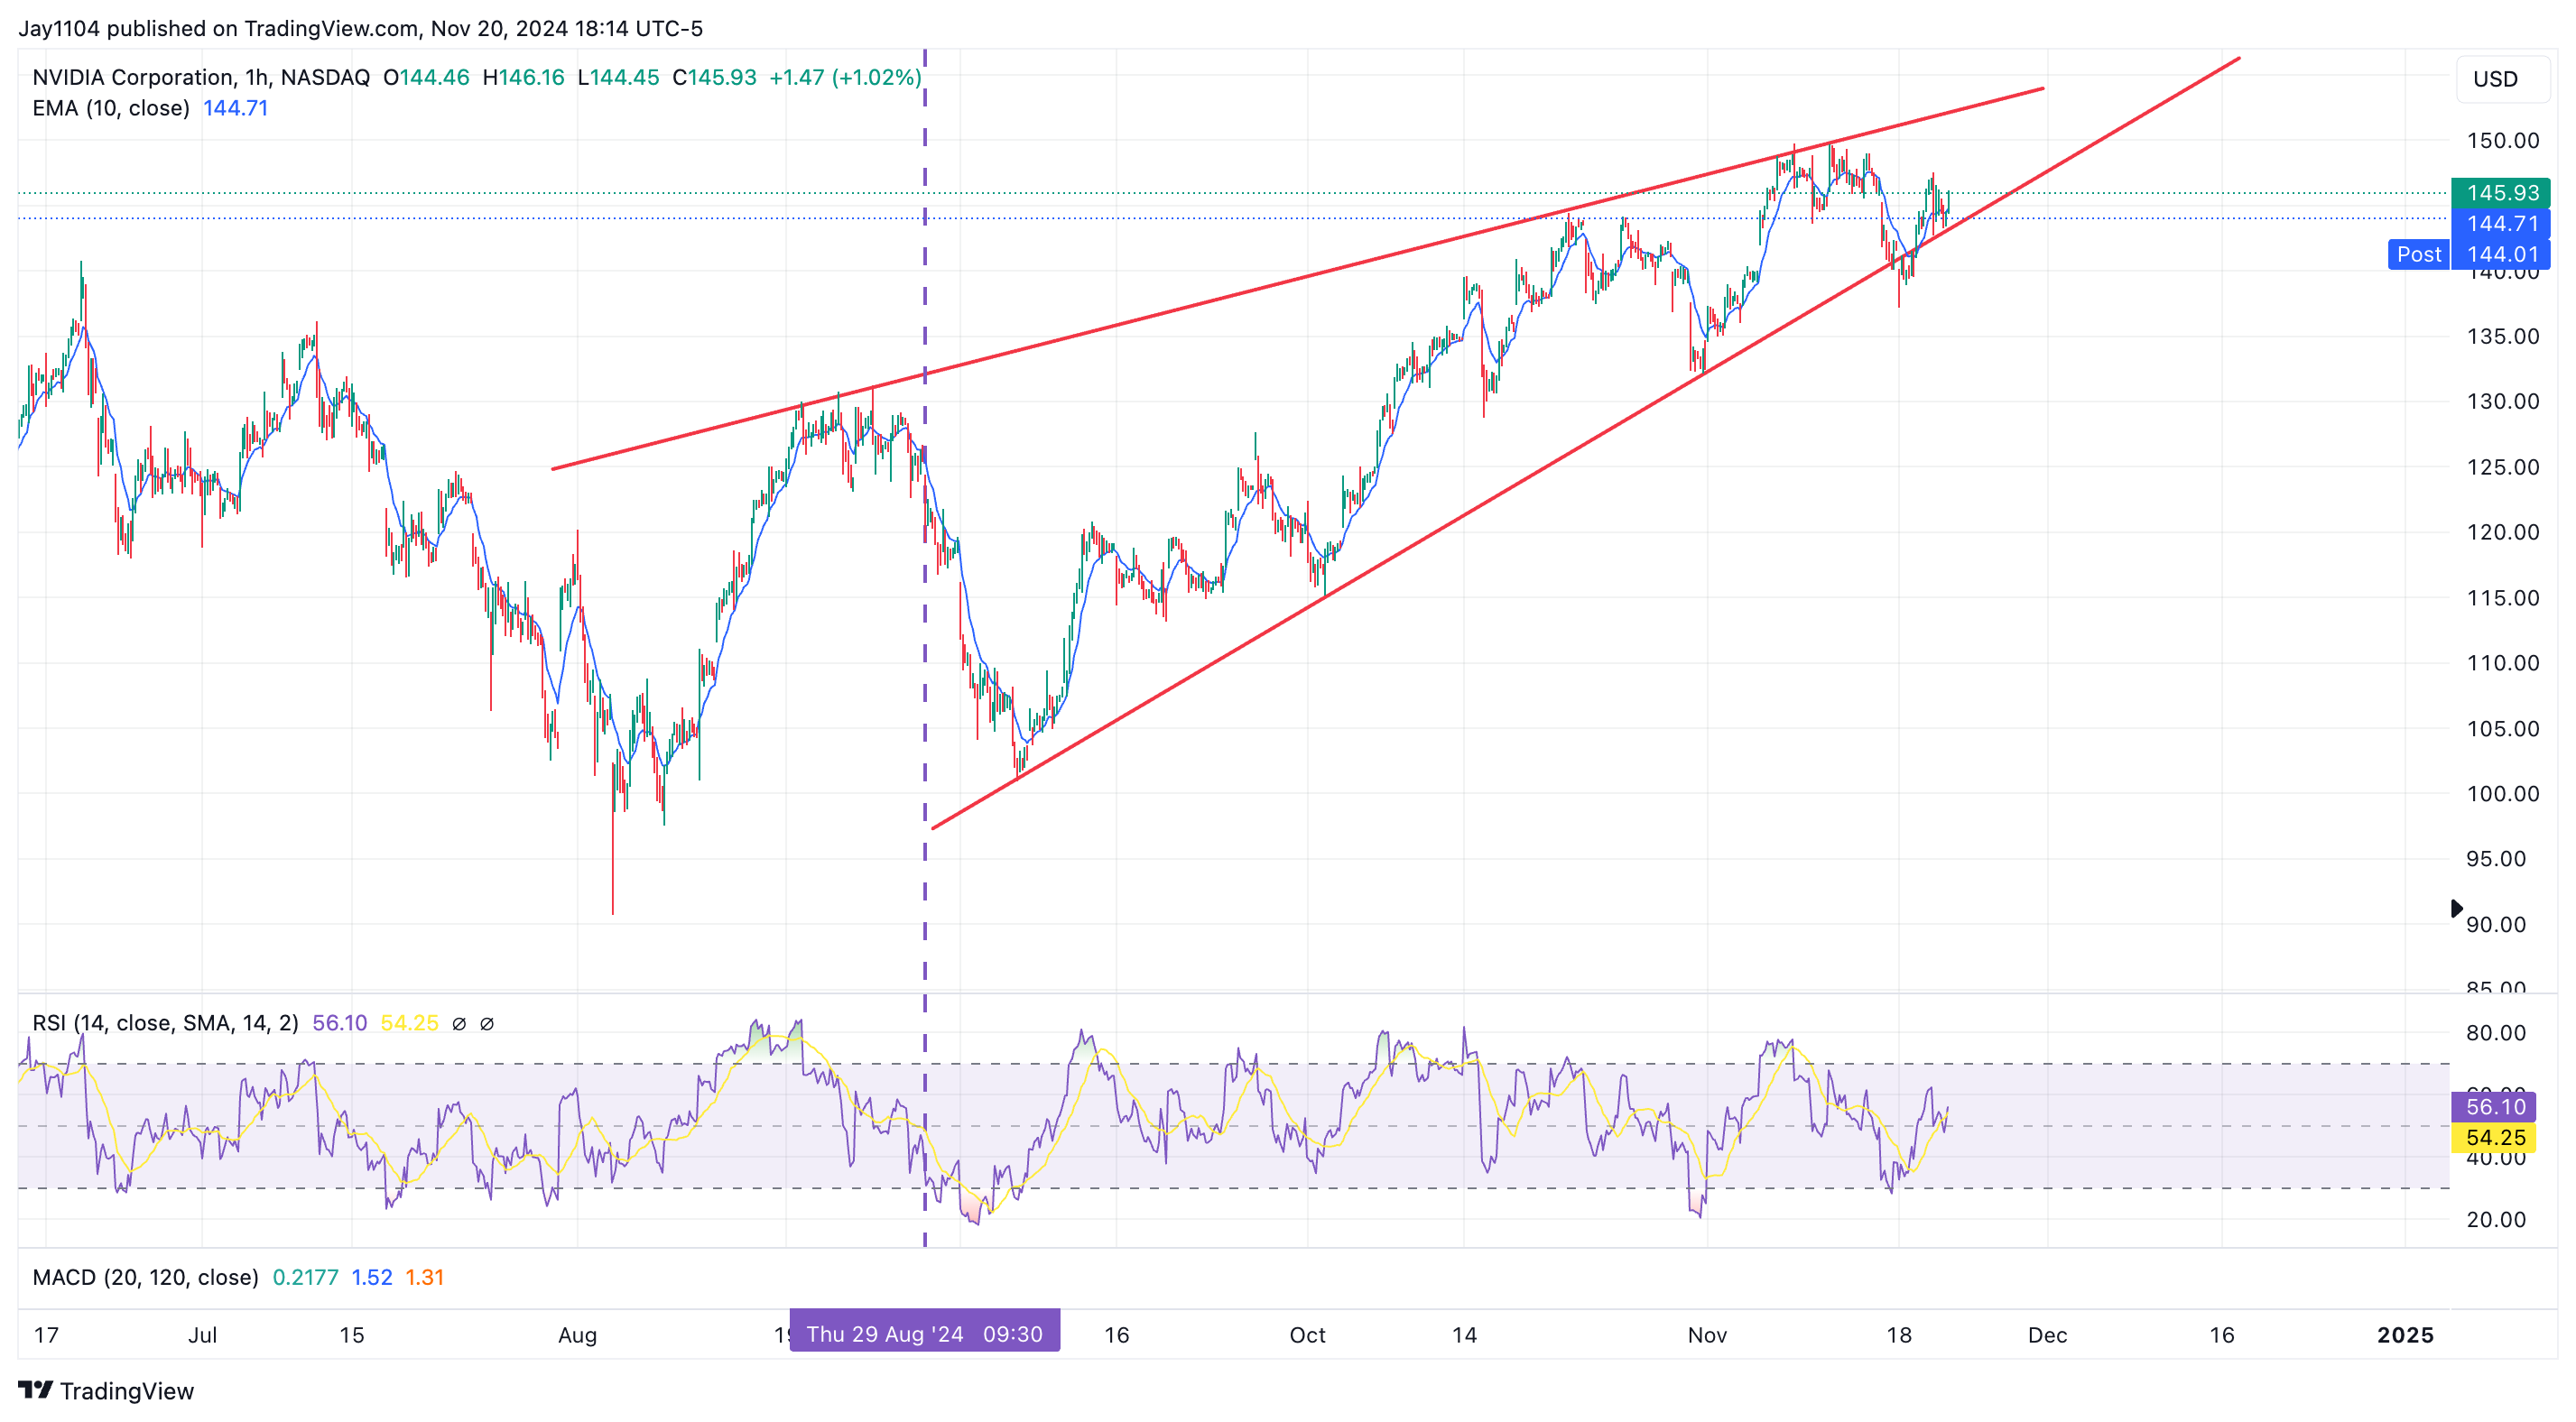Viewport: 2576px width, 1422px height.
Task: Click the open value O144.46
Action: (x=426, y=77)
